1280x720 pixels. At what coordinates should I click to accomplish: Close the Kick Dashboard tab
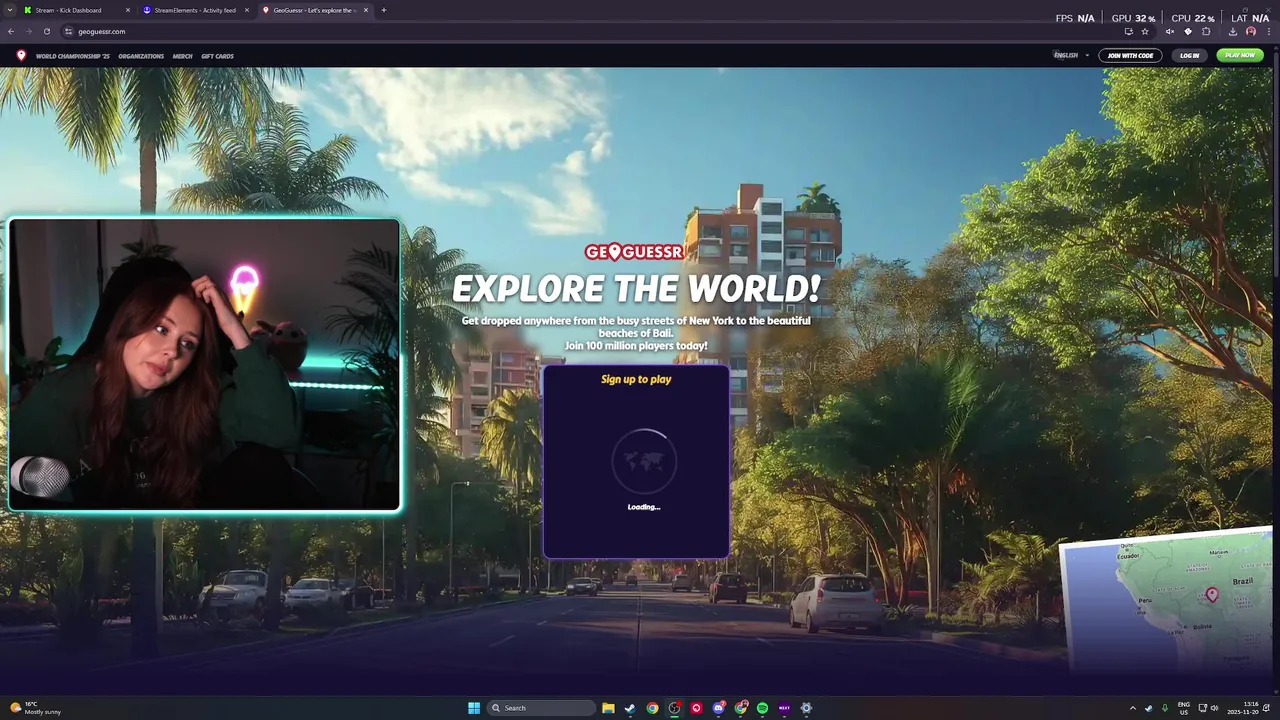pos(127,10)
